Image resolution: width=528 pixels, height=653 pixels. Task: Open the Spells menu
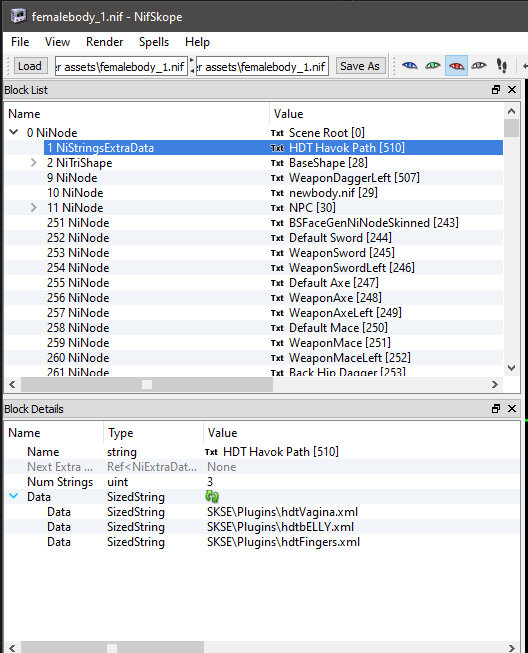point(154,42)
